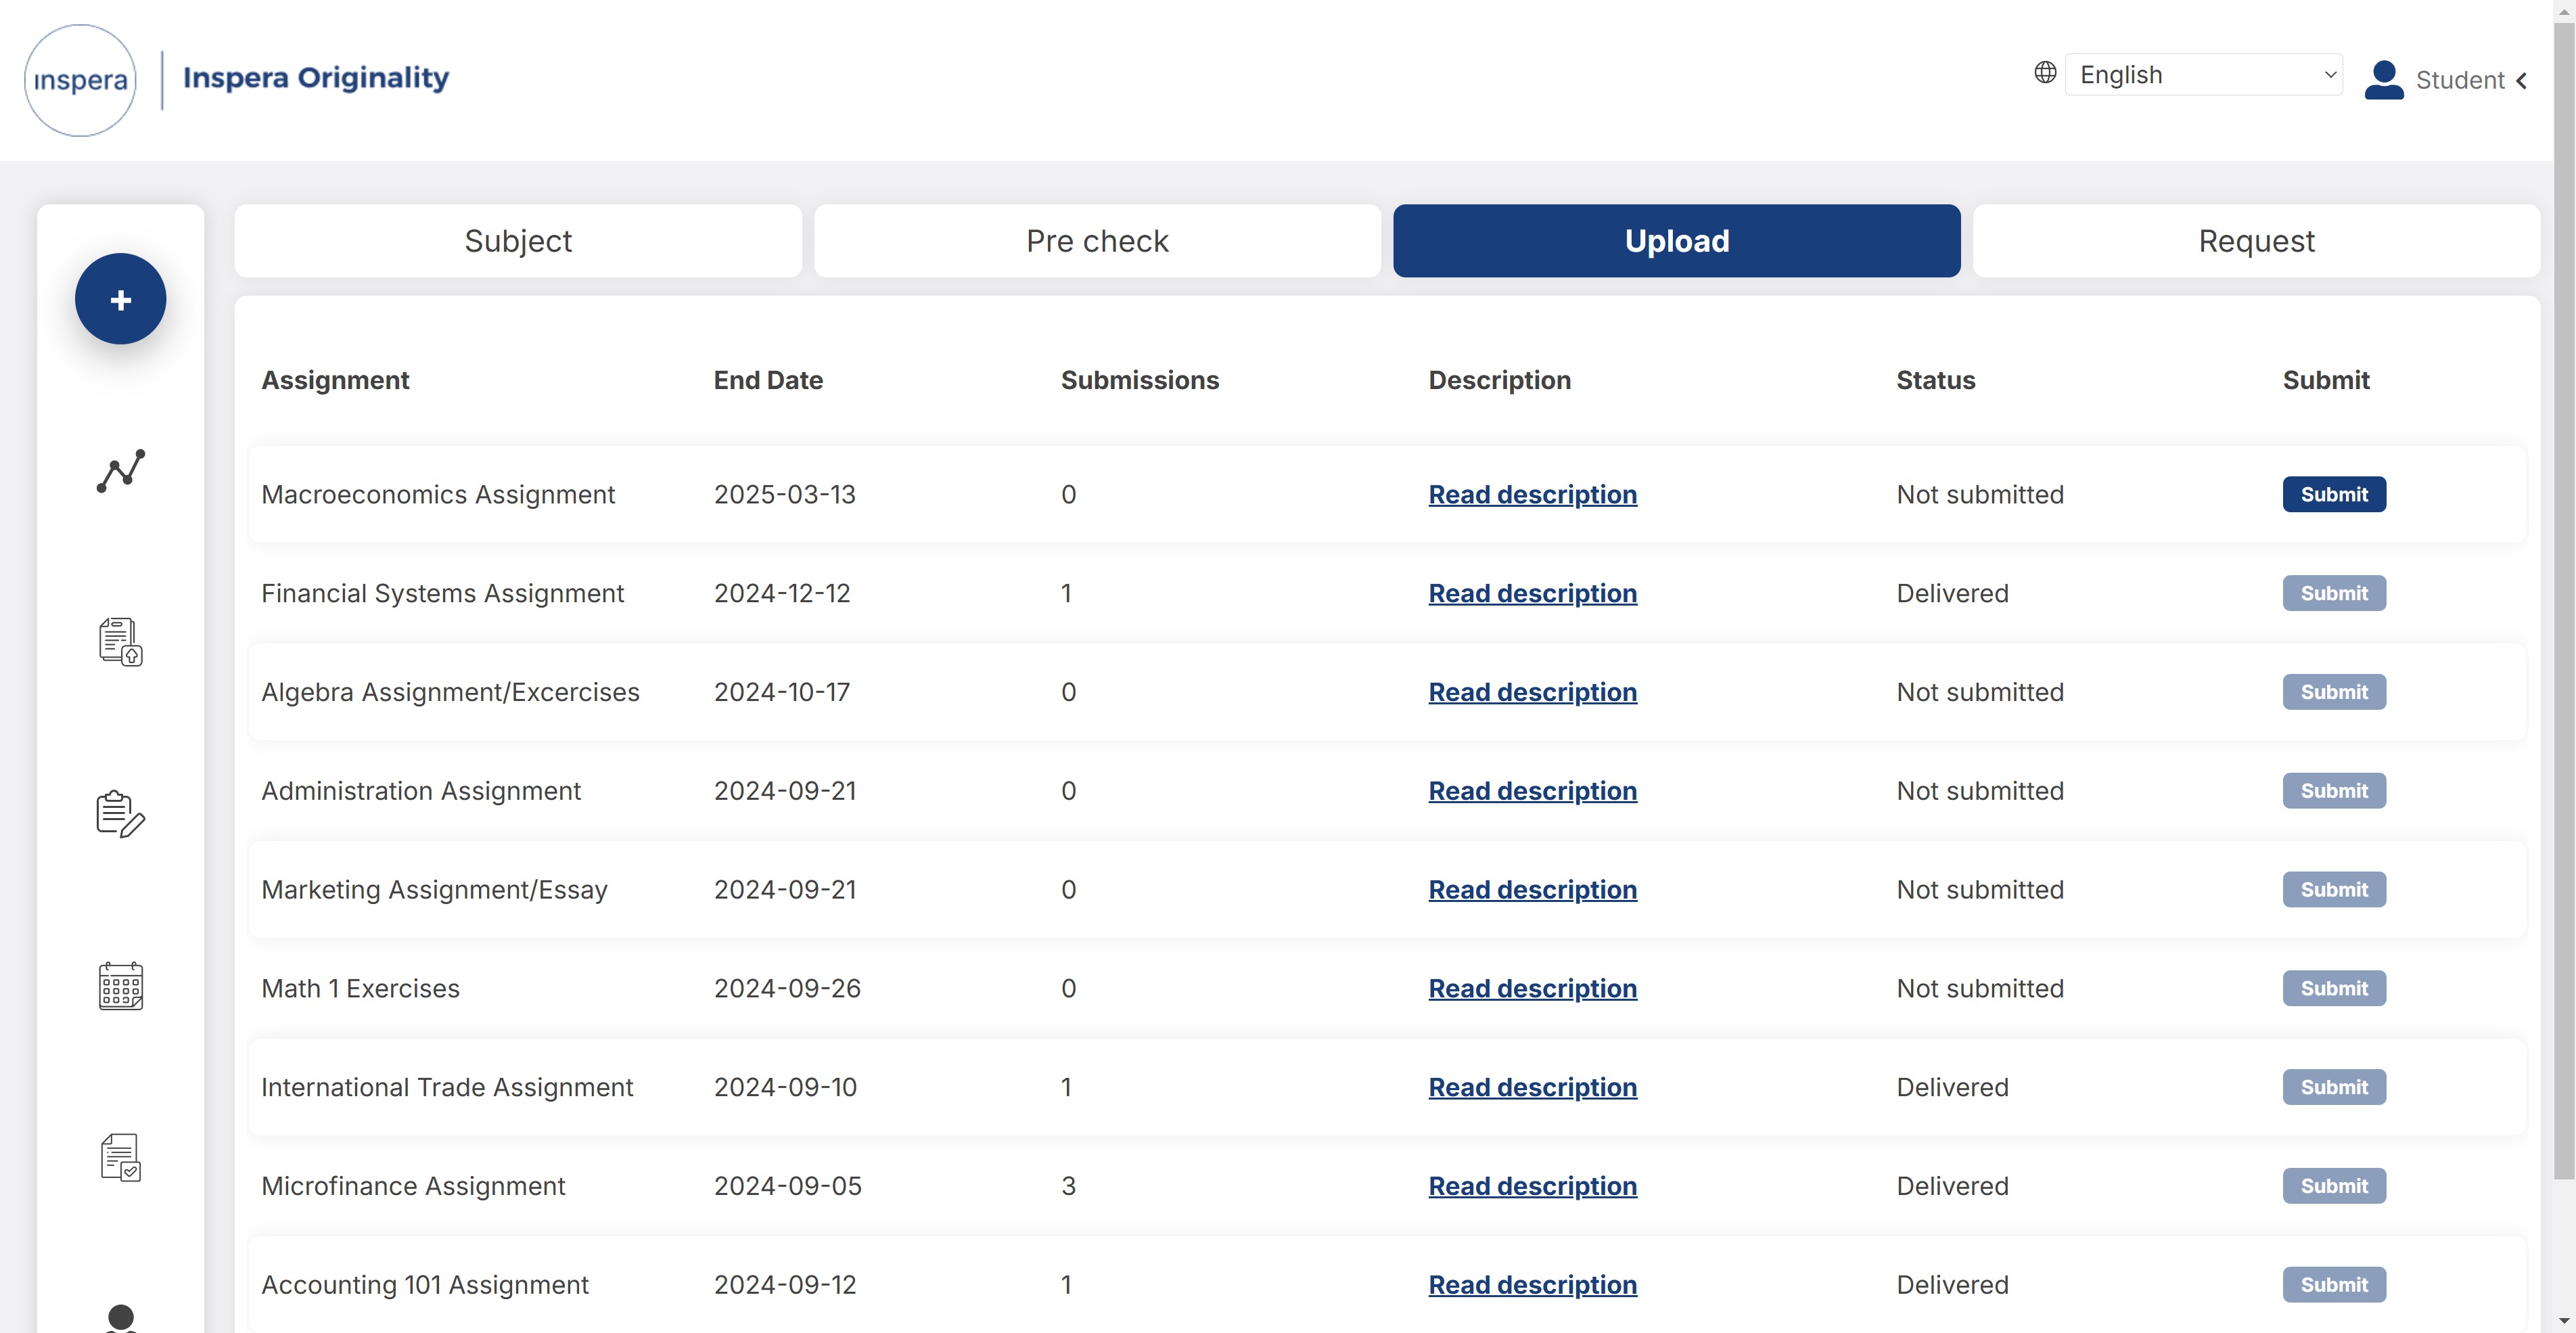Click the round plus add button
The image size is (2576, 1333).
pos(120,299)
